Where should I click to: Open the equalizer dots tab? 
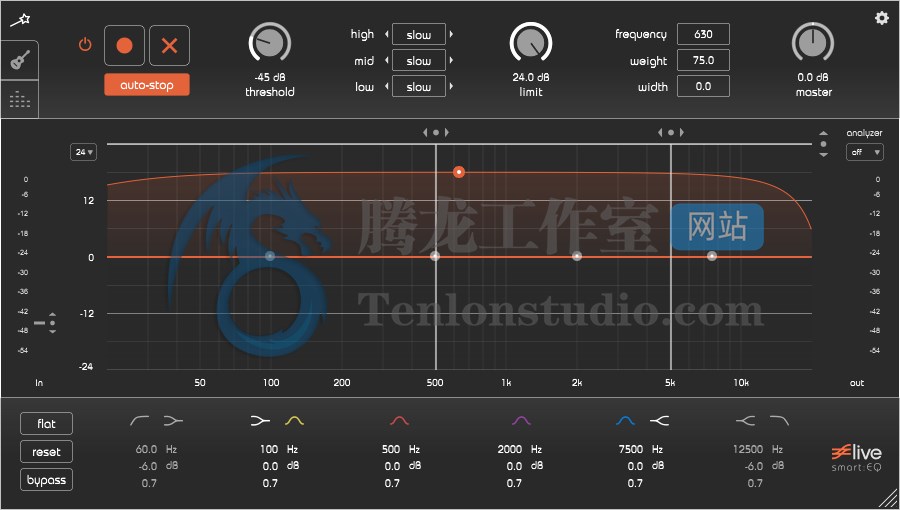[x=20, y=99]
